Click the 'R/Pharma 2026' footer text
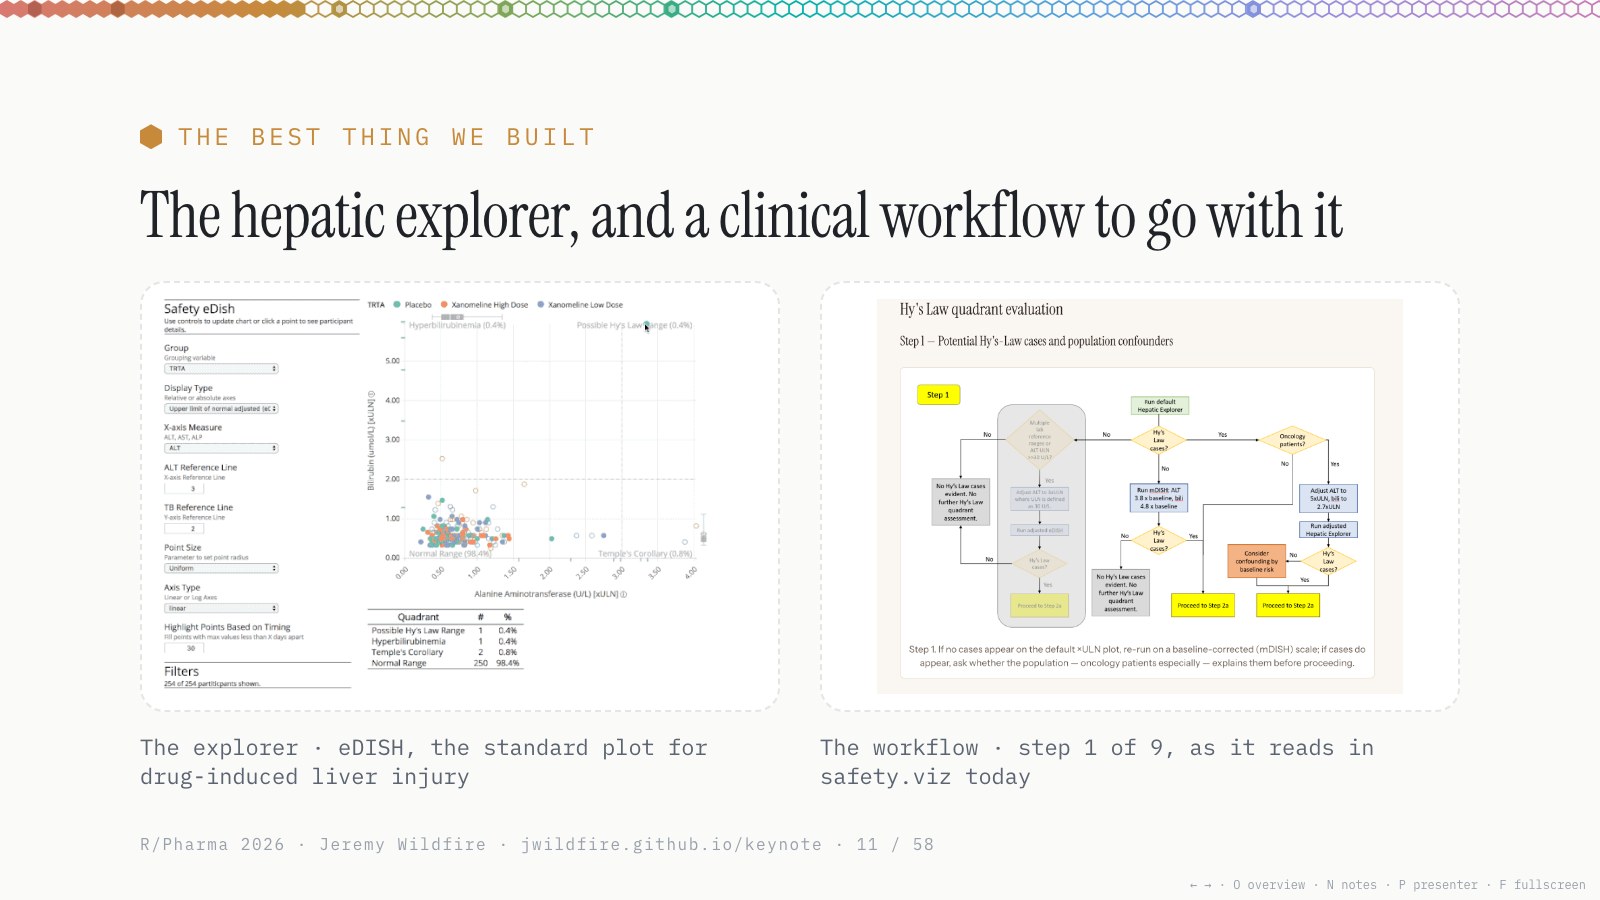This screenshot has width=1600, height=900. pos(212,844)
